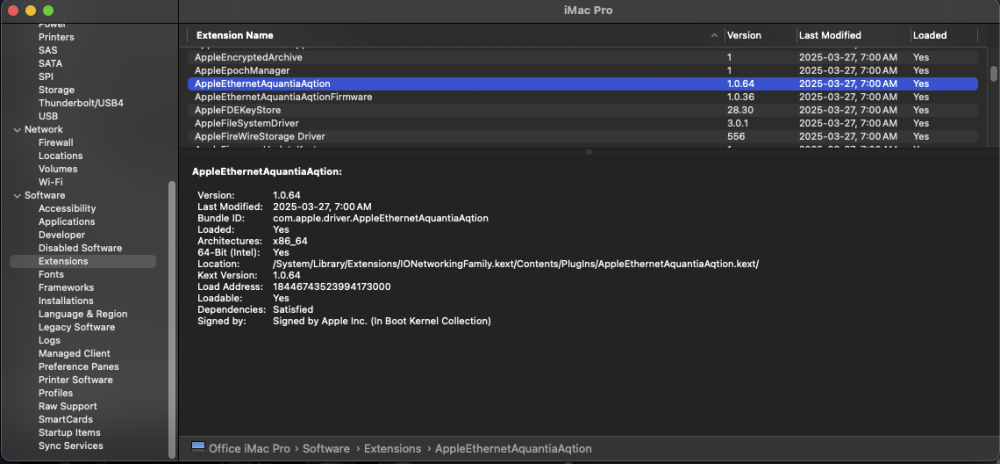Select the AppleEncryptedArchive extension row
The height and width of the screenshot is (464, 1000).
[582, 57]
